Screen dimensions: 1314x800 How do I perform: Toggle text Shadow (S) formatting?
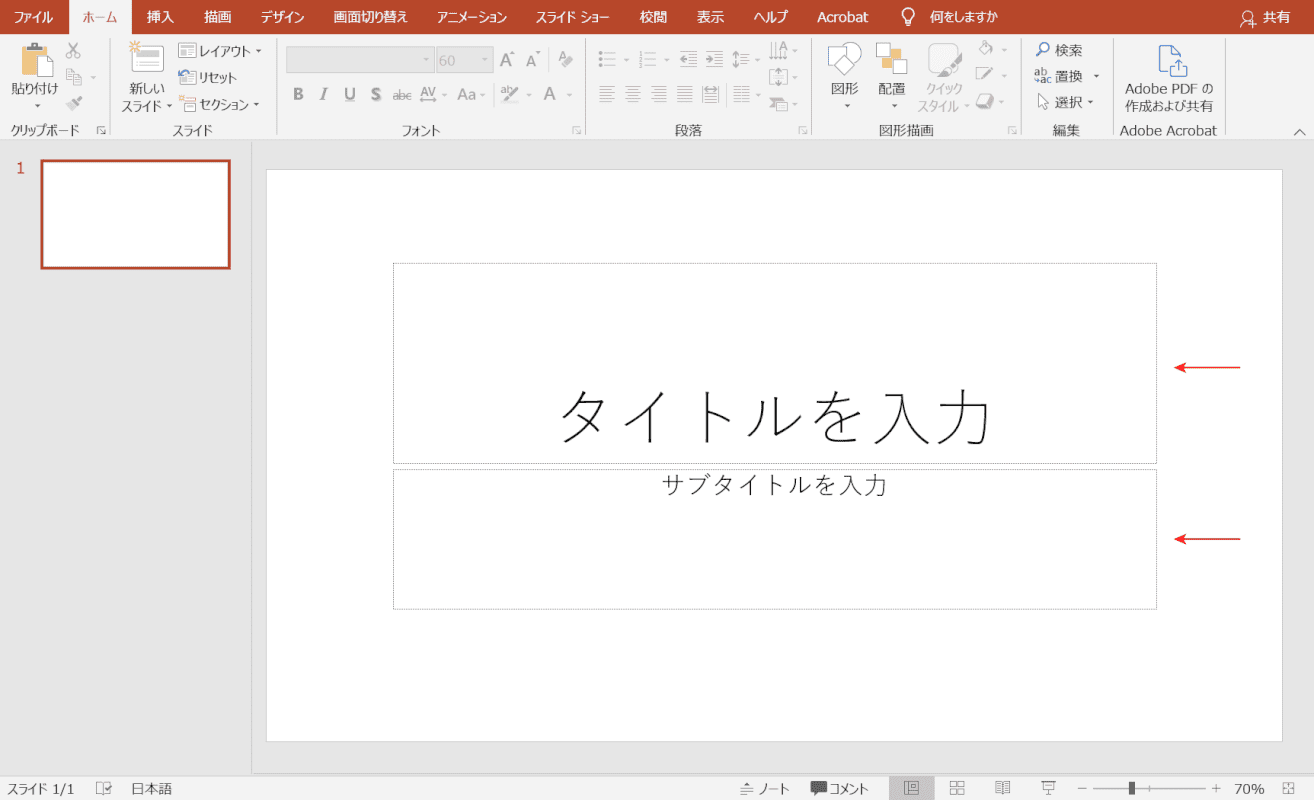pos(376,95)
